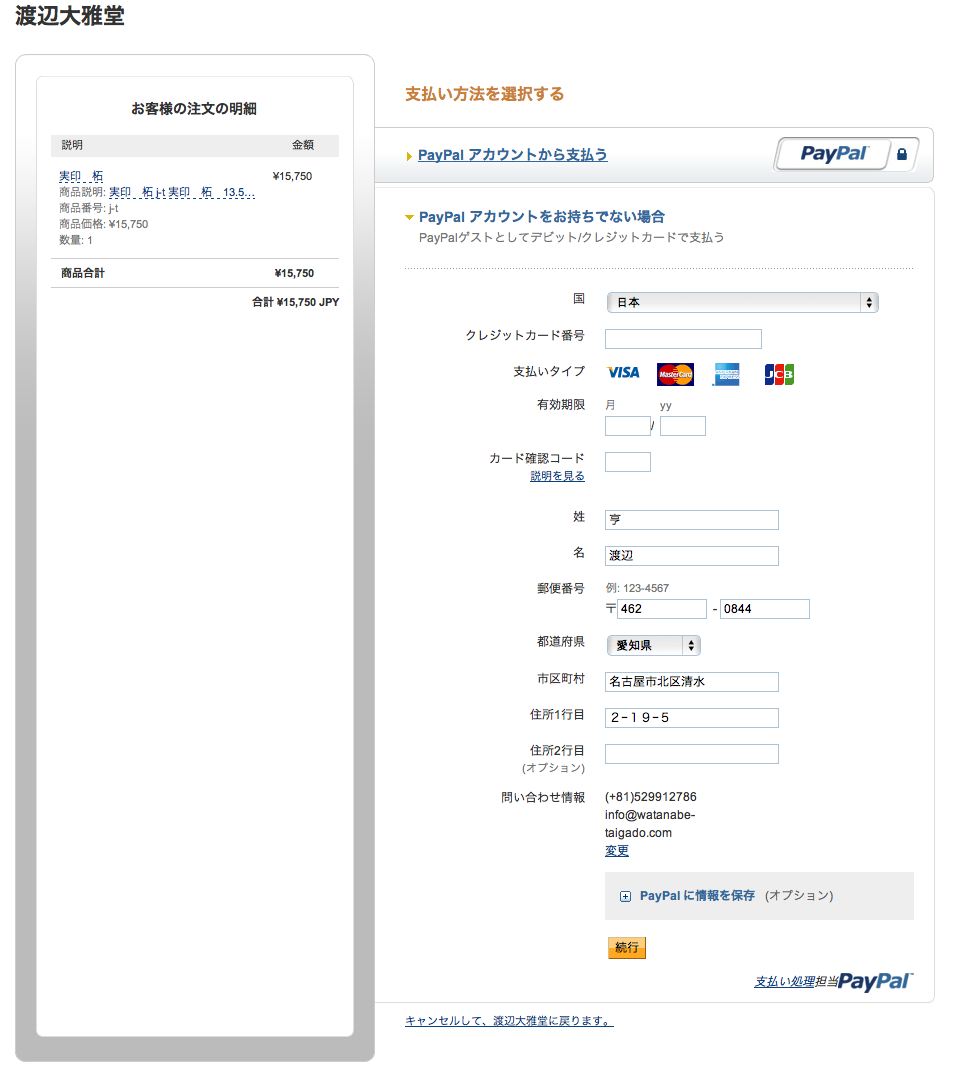Click the 商品価格: ¥15,750 line
Image resolution: width=958 pixels, height=1067 pixels.
click(103, 225)
